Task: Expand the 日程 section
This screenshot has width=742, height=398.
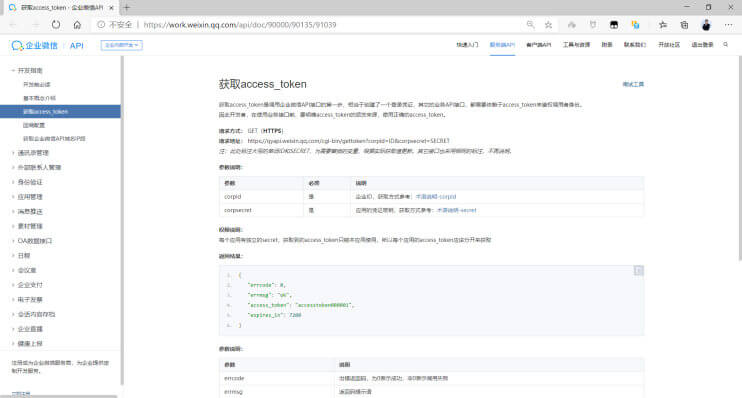Action: [13, 256]
